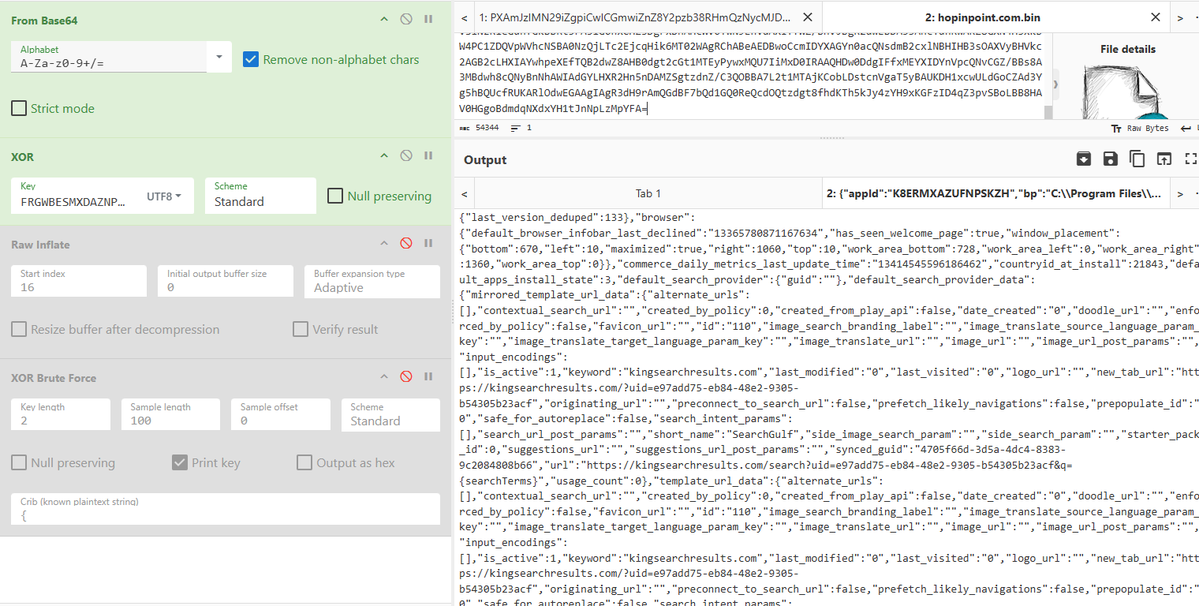Image resolution: width=1199 pixels, height=606 pixels.
Task: Edit the Key length field
Action: (x=60, y=414)
